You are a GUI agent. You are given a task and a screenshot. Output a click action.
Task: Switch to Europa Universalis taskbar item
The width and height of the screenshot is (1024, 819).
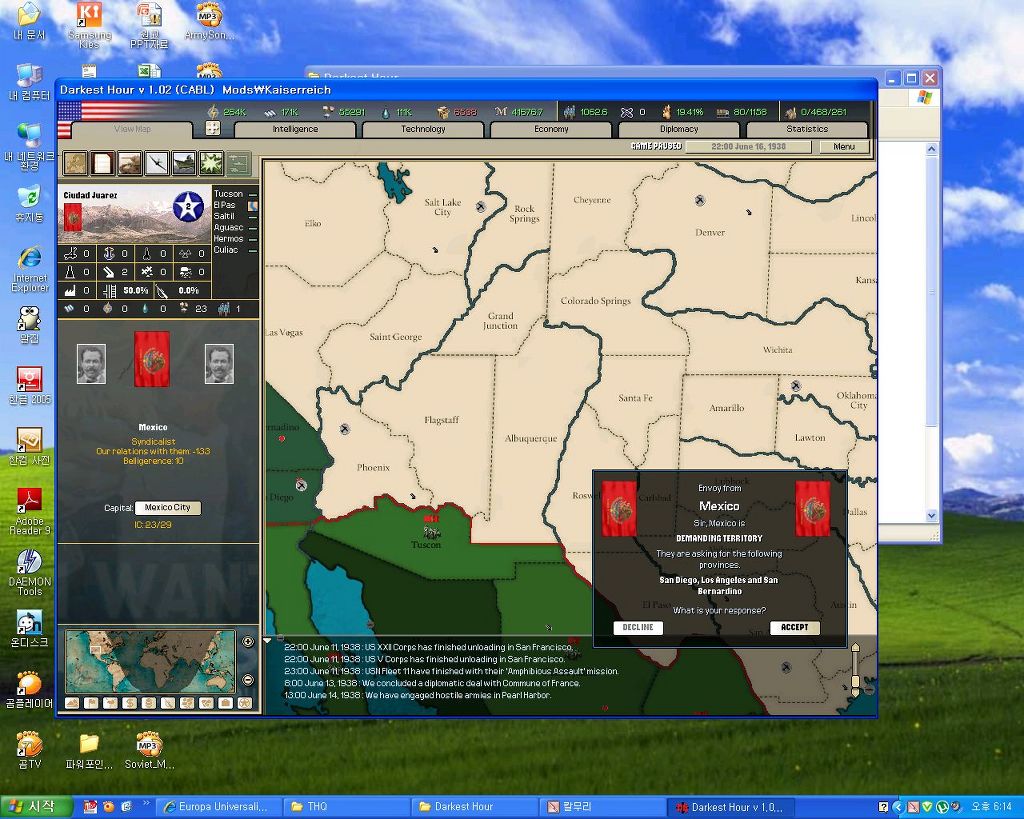coord(221,807)
